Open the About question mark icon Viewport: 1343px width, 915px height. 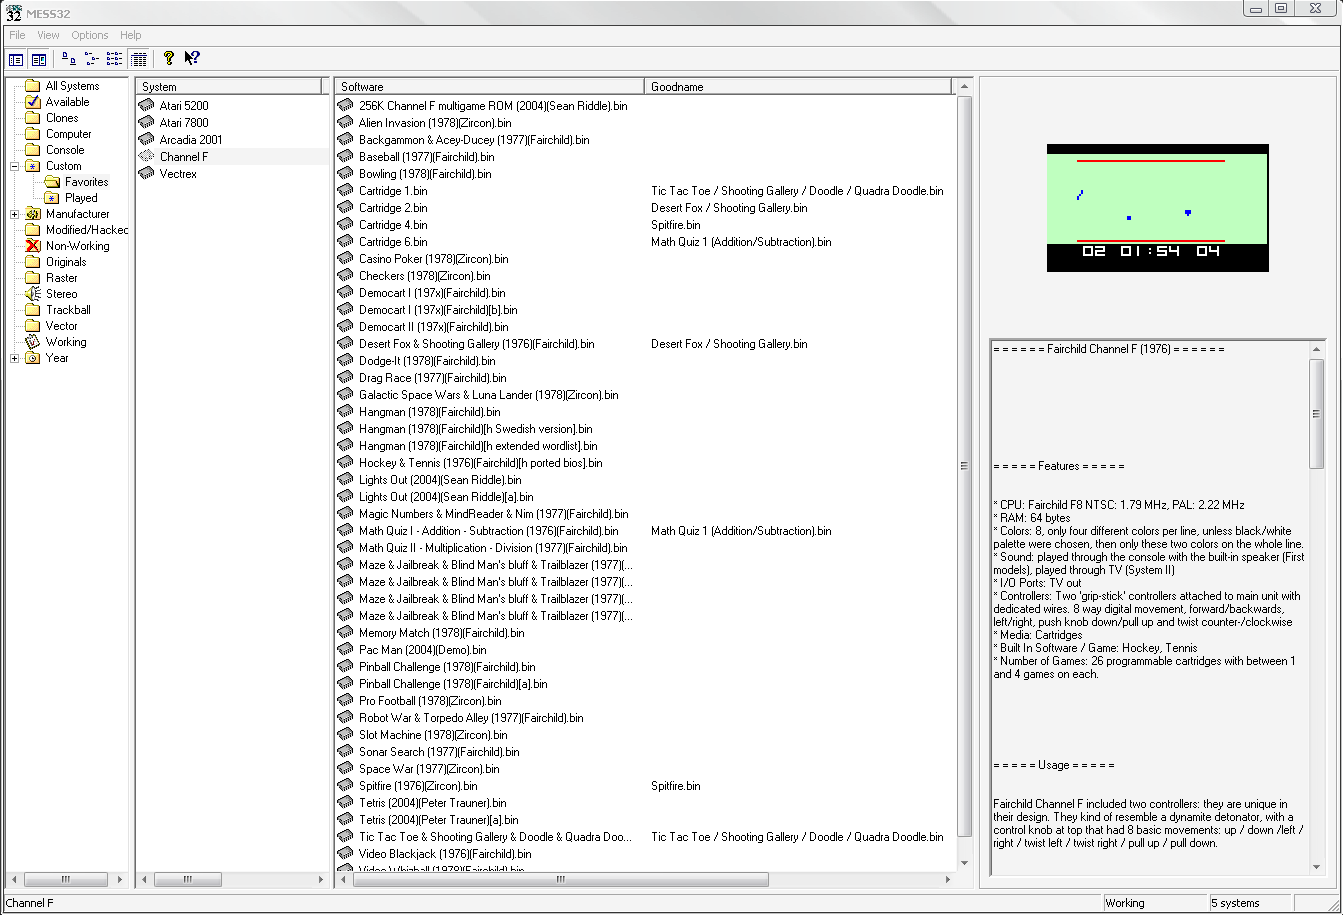pos(169,59)
